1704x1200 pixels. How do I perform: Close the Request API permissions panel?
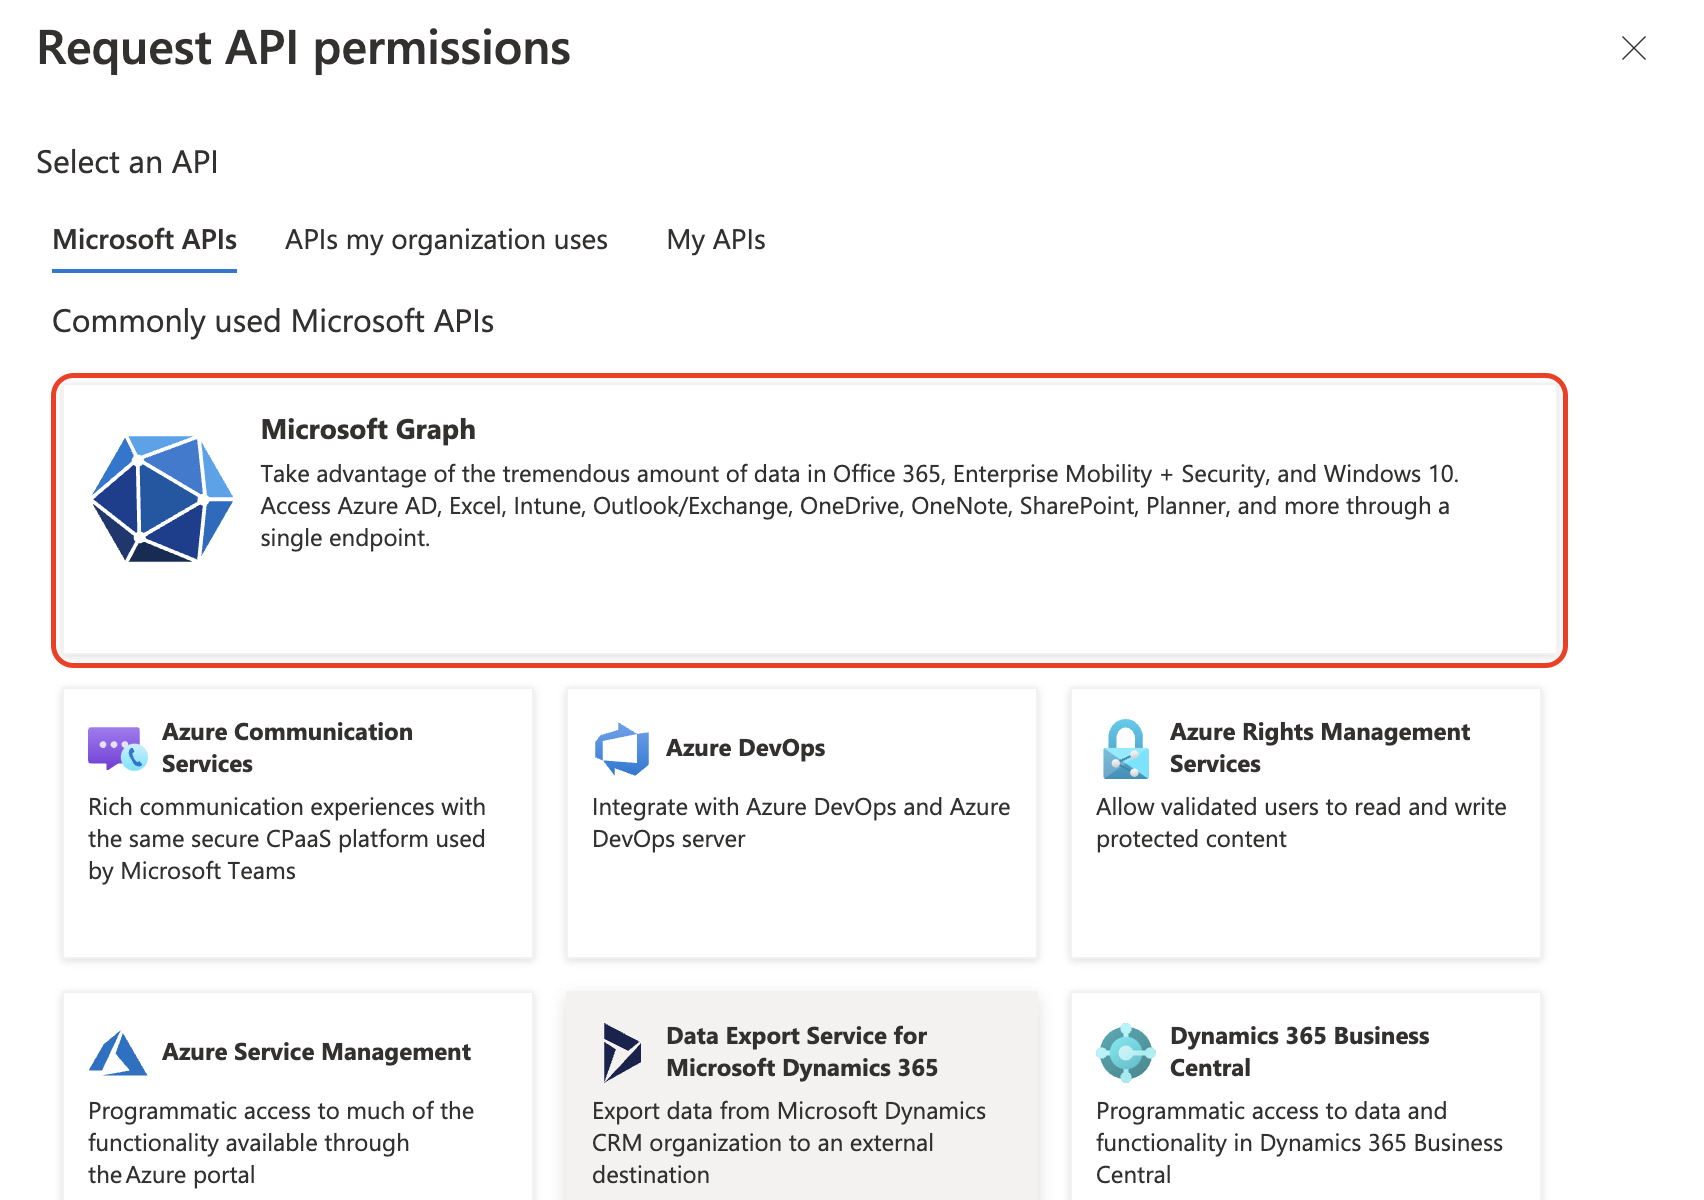tap(1634, 48)
